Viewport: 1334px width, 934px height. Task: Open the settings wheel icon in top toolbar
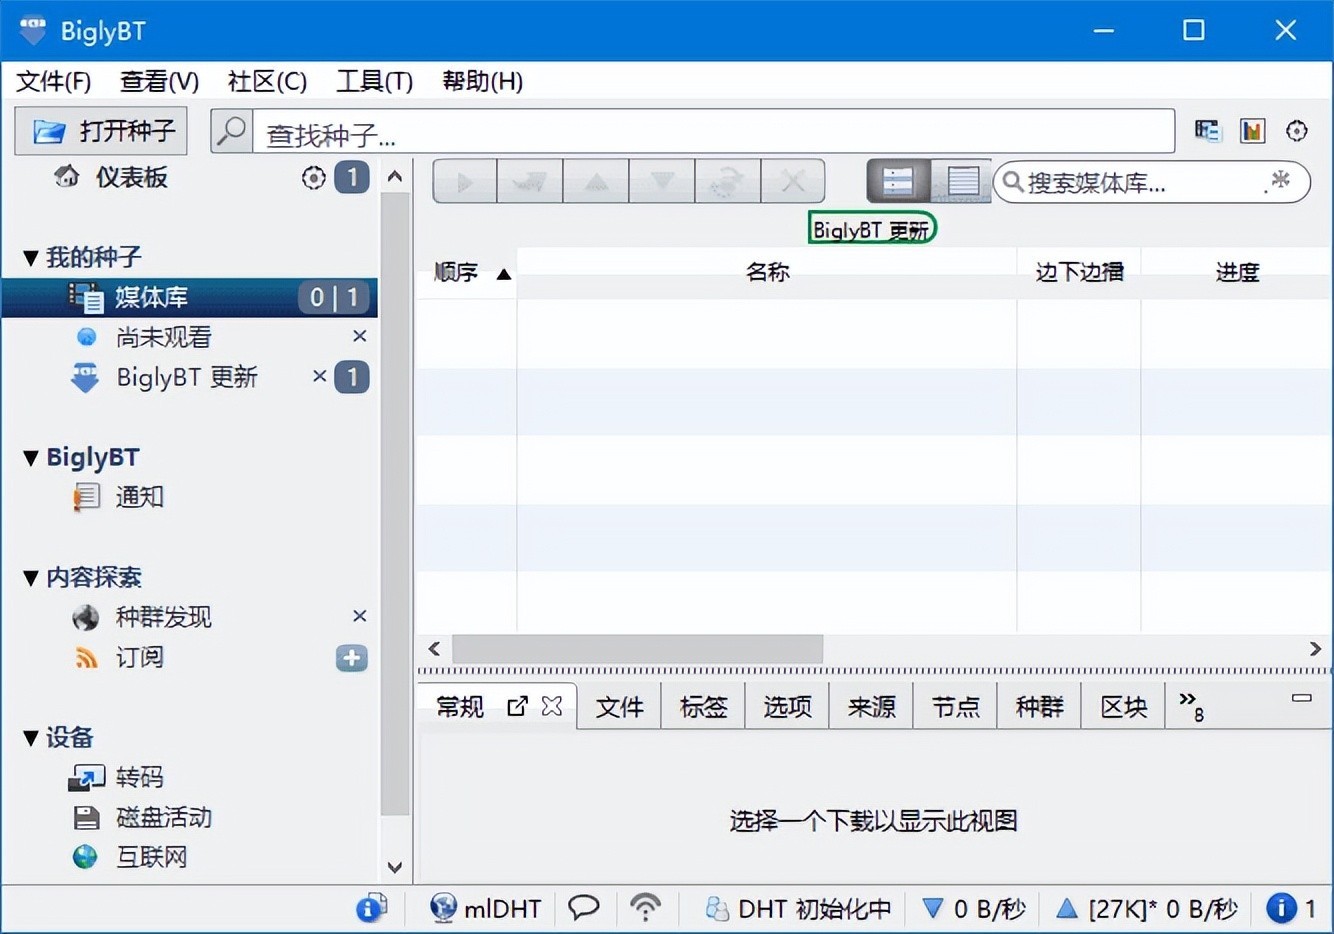1297,131
